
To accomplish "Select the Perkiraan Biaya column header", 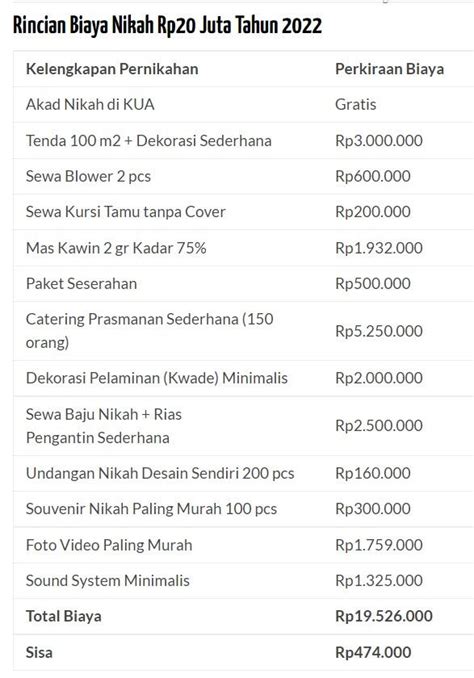I will (x=389, y=69).
